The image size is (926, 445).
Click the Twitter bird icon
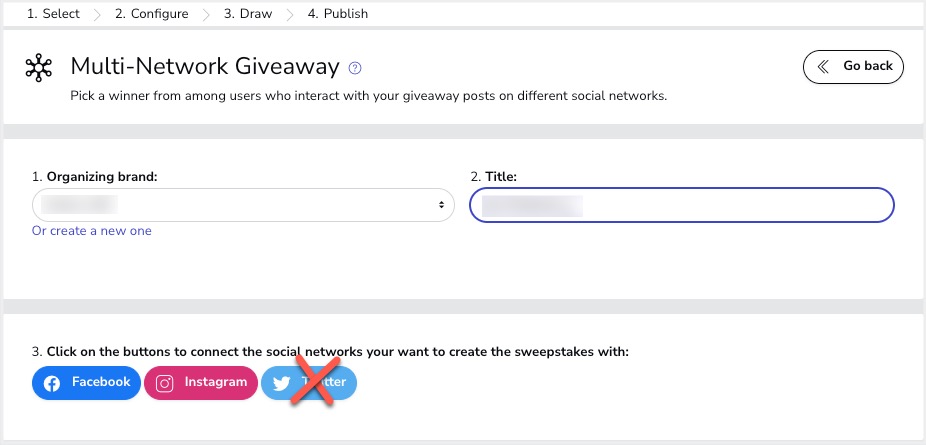(x=281, y=384)
